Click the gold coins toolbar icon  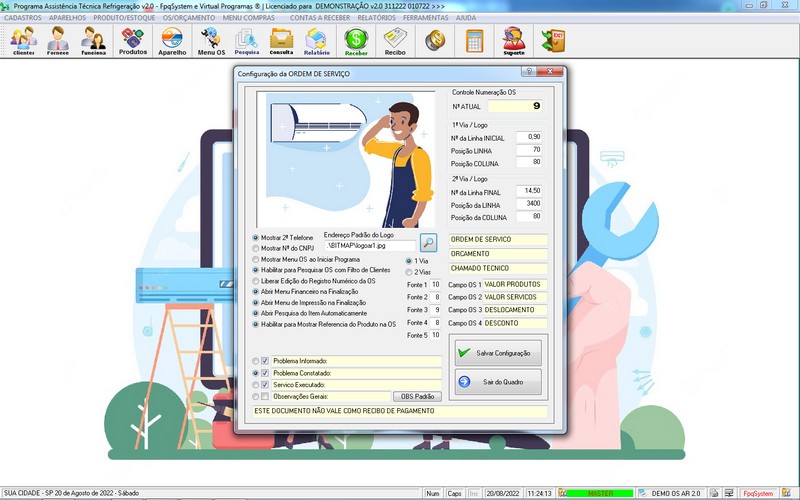(435, 40)
